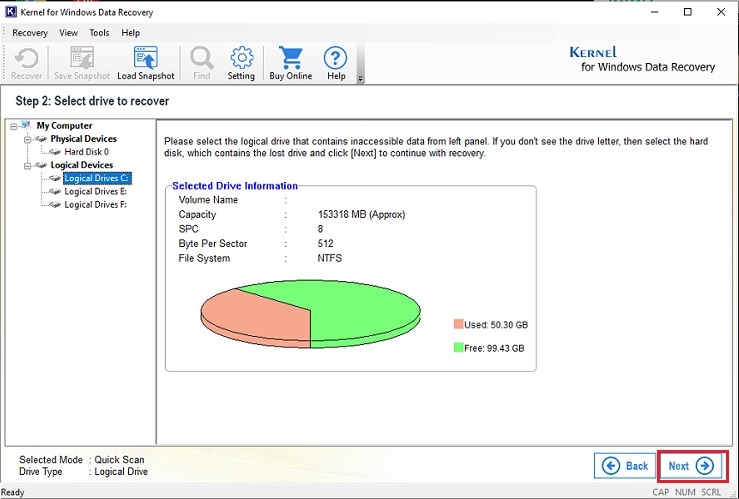This screenshot has width=739, height=499.
Task: Select the Logical Devices tree item
Action: tap(82, 165)
